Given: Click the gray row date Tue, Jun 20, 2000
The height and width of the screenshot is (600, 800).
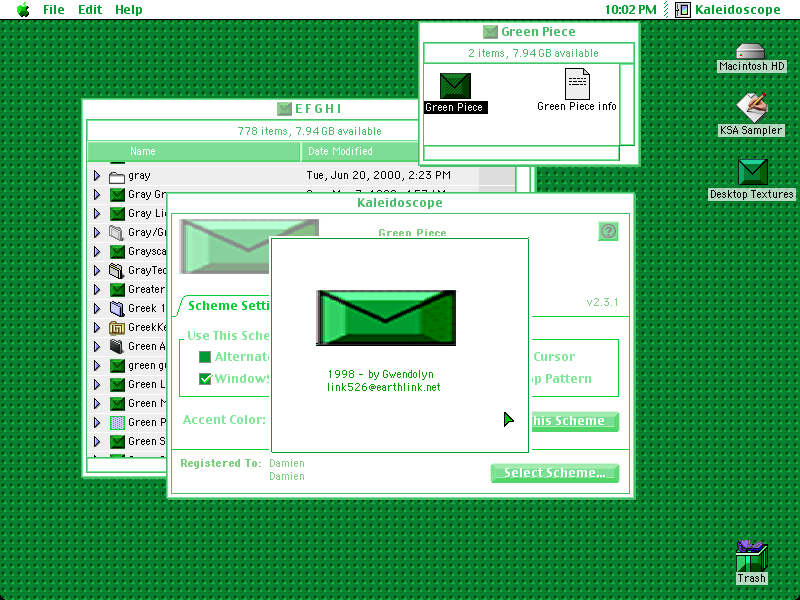Looking at the screenshot, I should coord(378,176).
